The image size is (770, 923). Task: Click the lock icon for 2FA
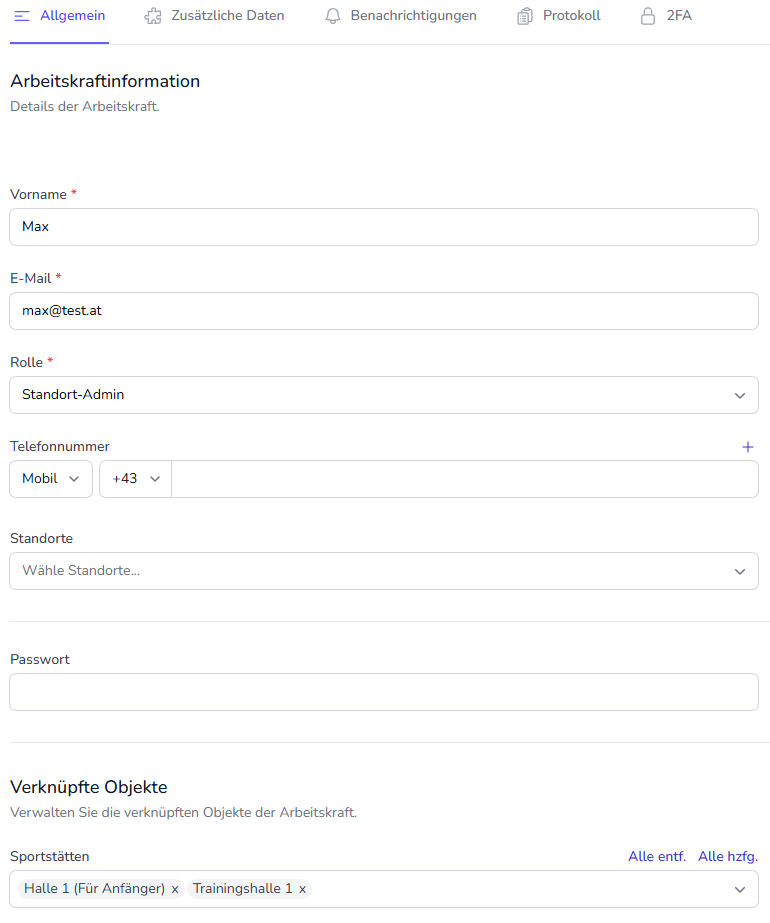(648, 16)
